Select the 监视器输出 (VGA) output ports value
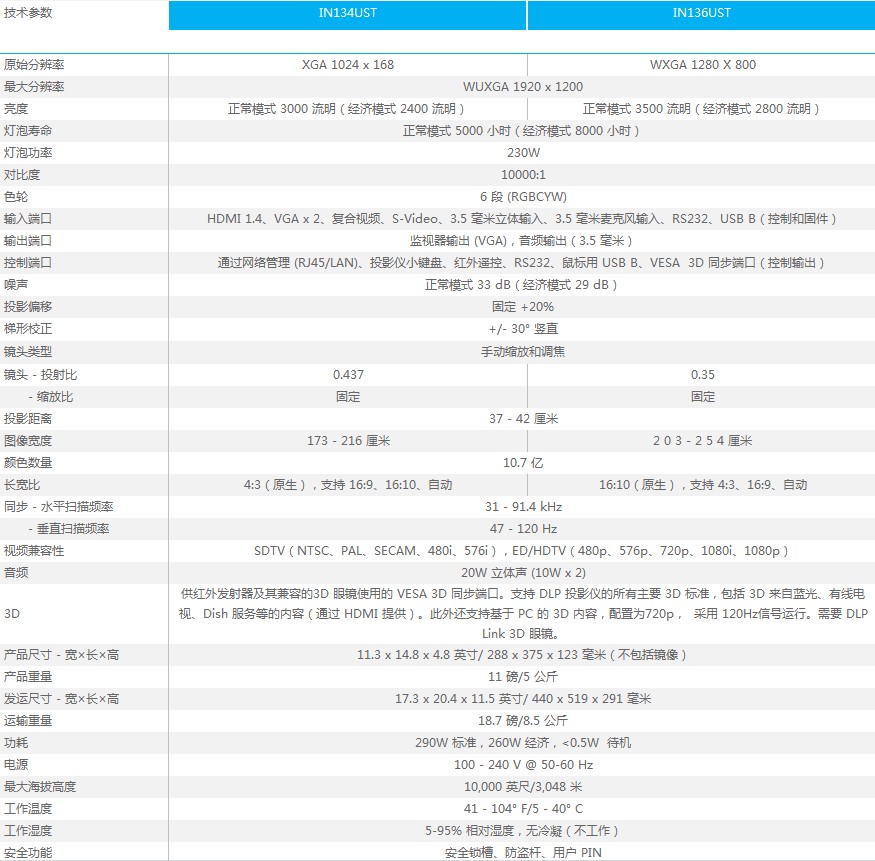Screen dimensions: 875x861 tap(521, 241)
